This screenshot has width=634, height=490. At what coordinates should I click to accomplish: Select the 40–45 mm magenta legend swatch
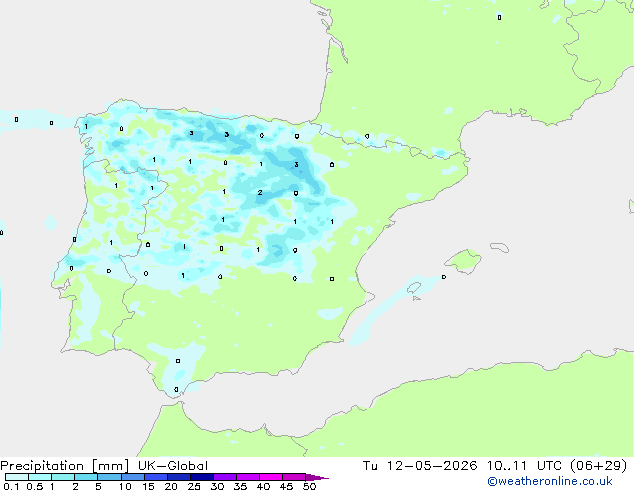[x=271, y=477]
